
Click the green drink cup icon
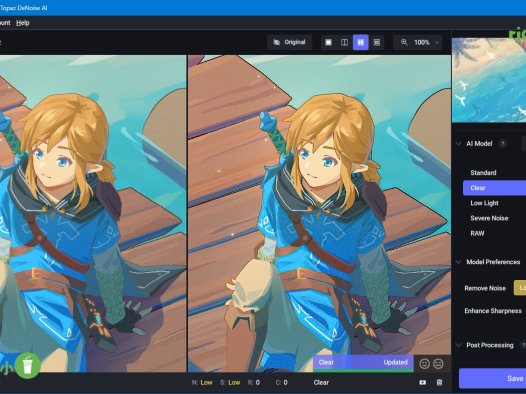pyautogui.click(x=28, y=365)
